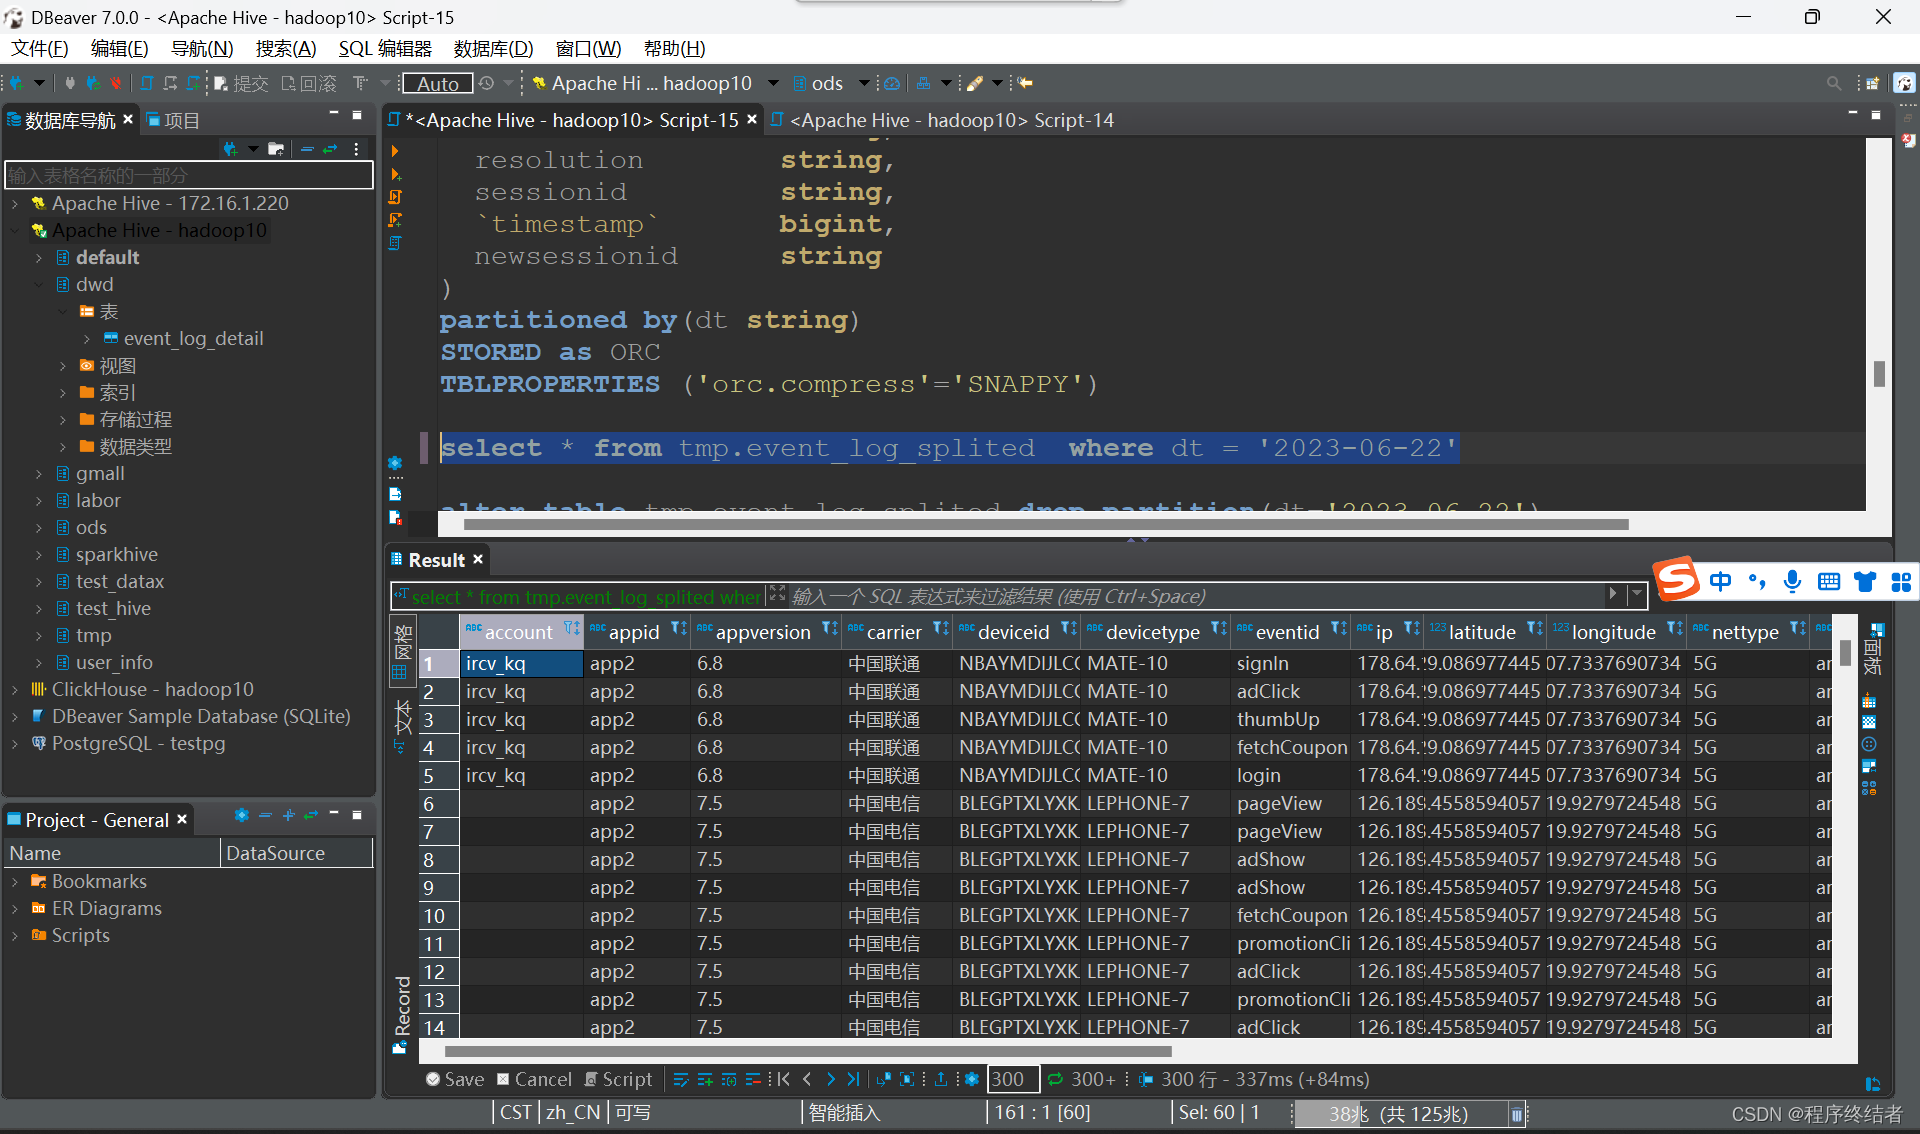Collapse the dwd database node
Viewport: 1920px width, 1134px height.
tap(39, 285)
